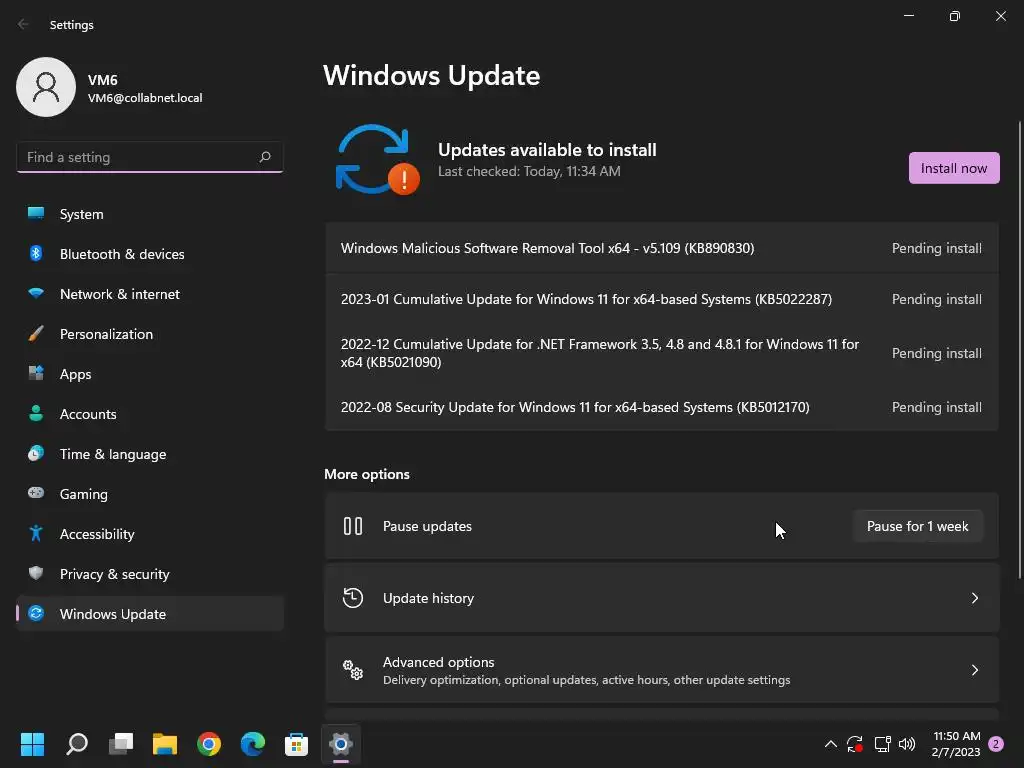Show hidden tray icons chevron

831,744
